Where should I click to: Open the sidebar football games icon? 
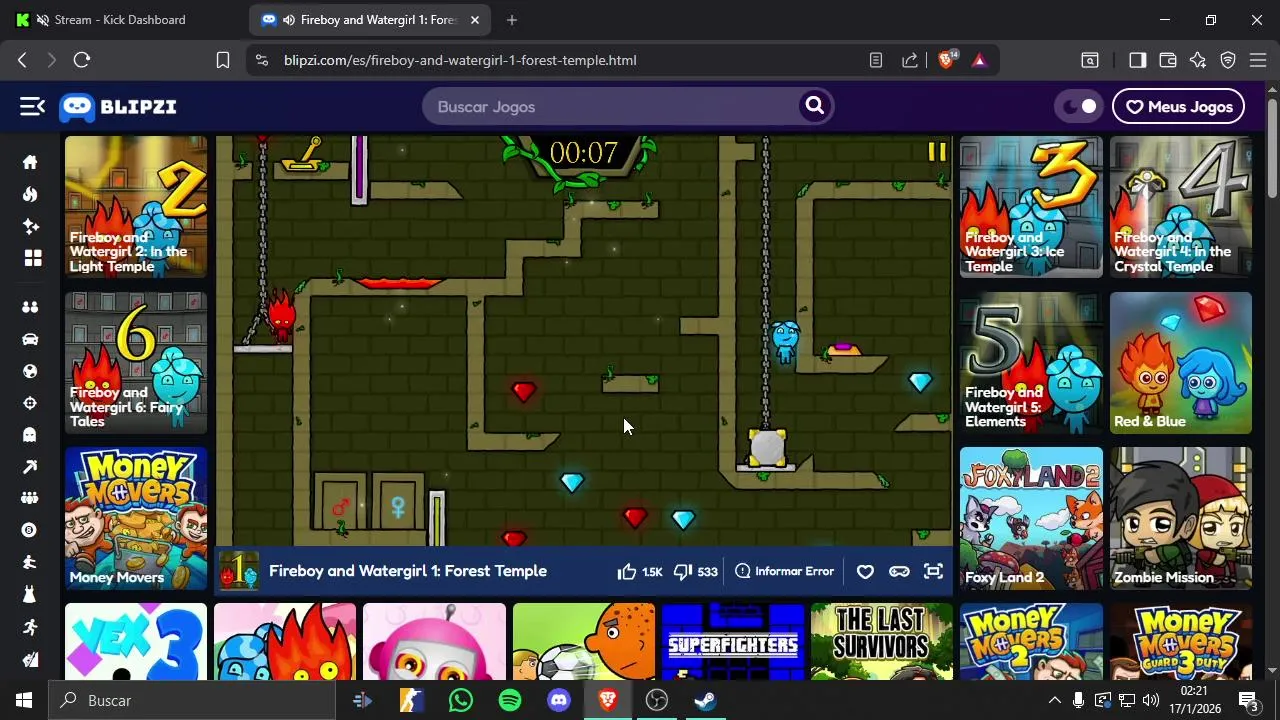click(30, 371)
